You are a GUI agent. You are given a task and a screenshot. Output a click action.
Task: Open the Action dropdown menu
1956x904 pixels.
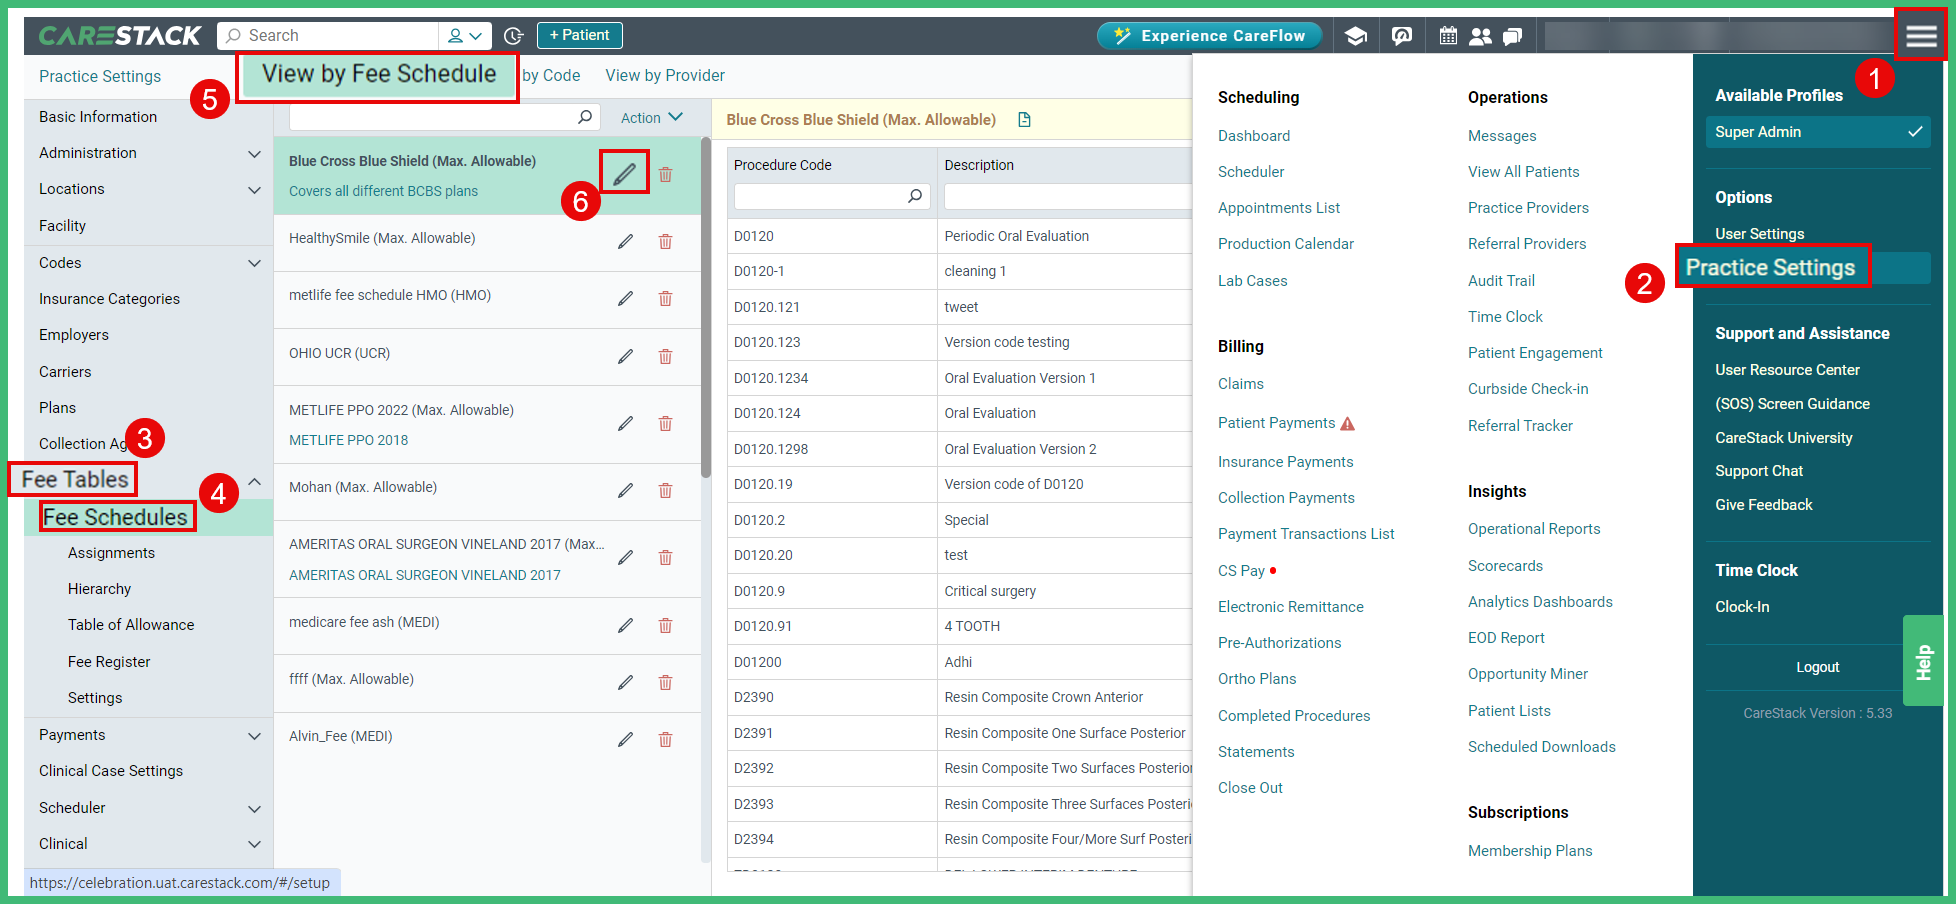click(x=652, y=118)
